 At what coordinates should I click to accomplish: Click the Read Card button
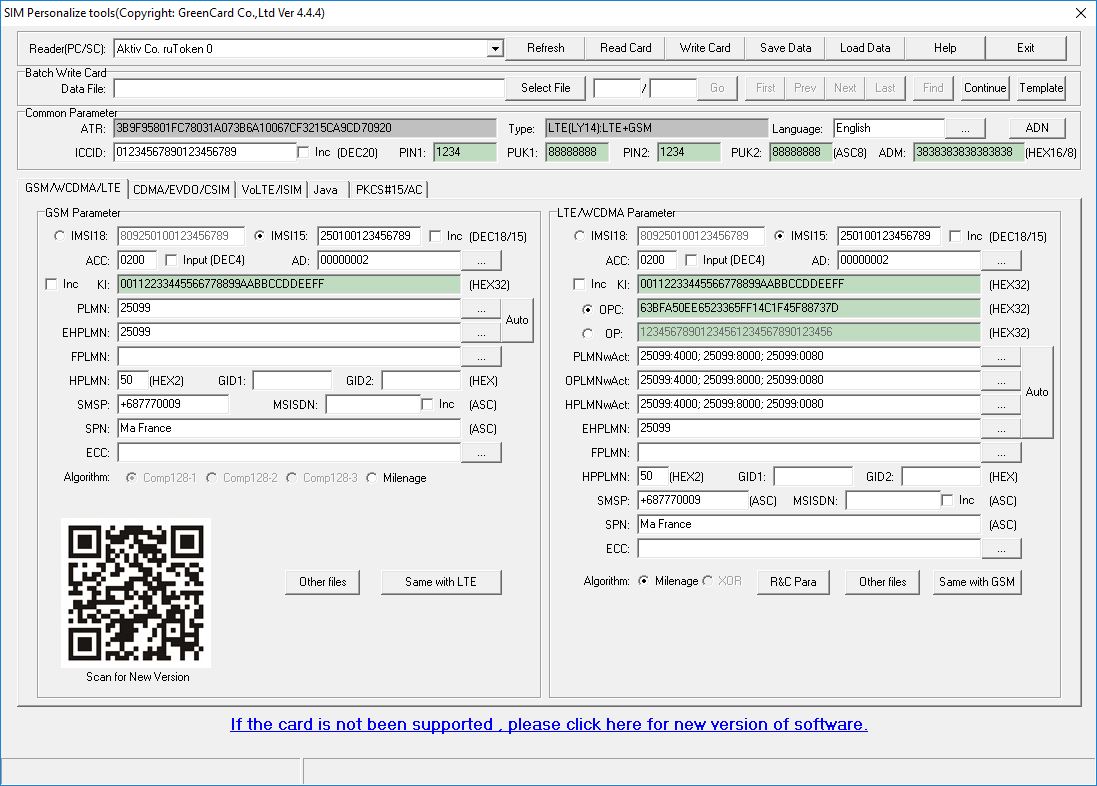tap(625, 48)
